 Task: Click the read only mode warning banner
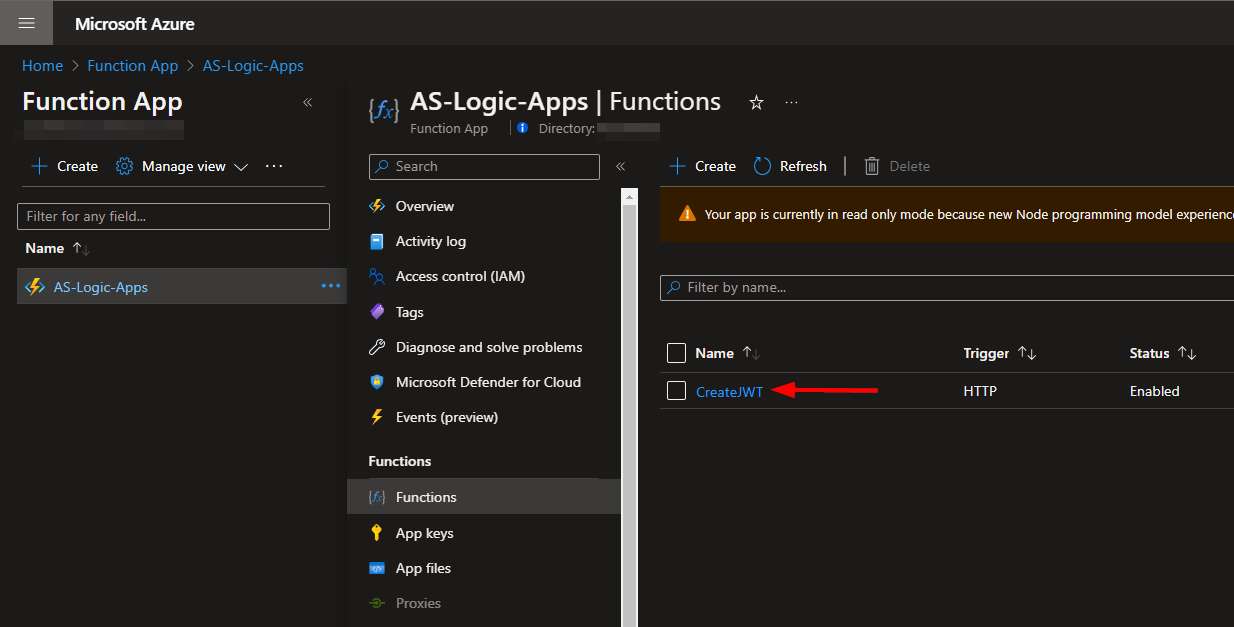tap(947, 214)
